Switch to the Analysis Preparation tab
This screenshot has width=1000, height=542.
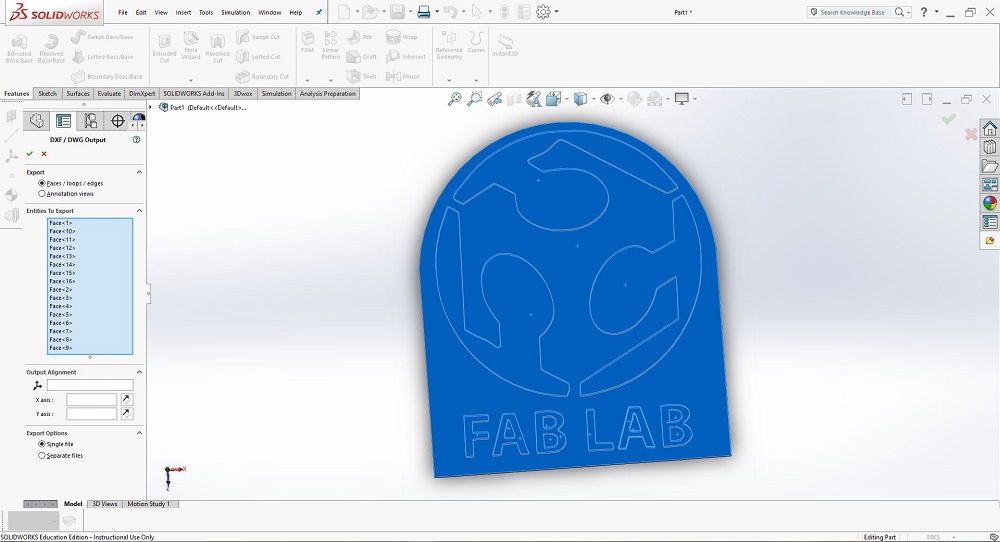[328, 93]
